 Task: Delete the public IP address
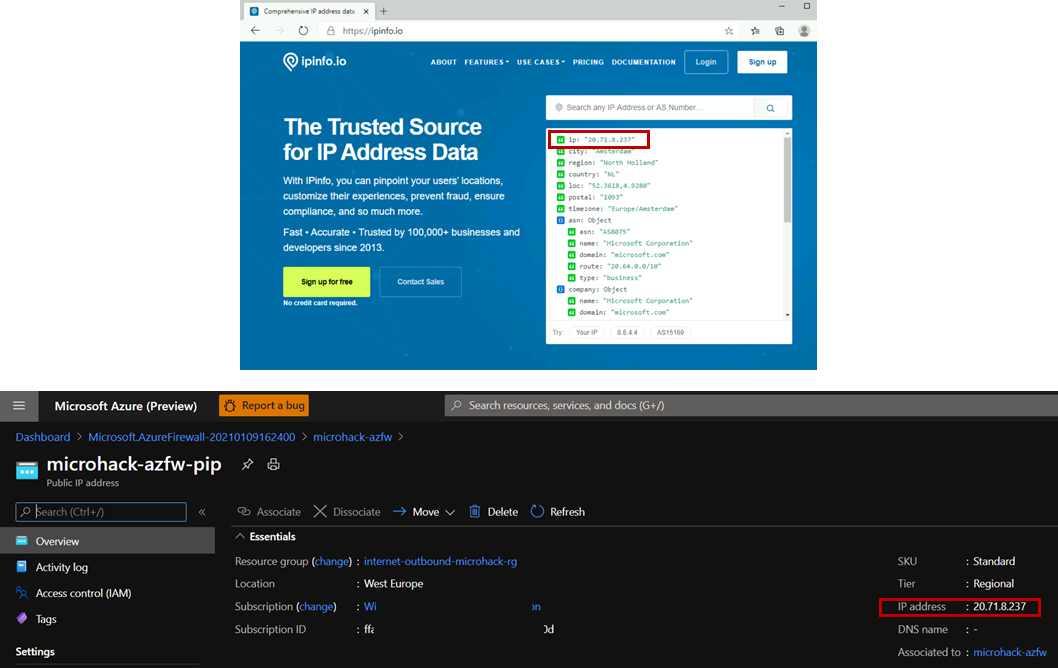[493, 511]
